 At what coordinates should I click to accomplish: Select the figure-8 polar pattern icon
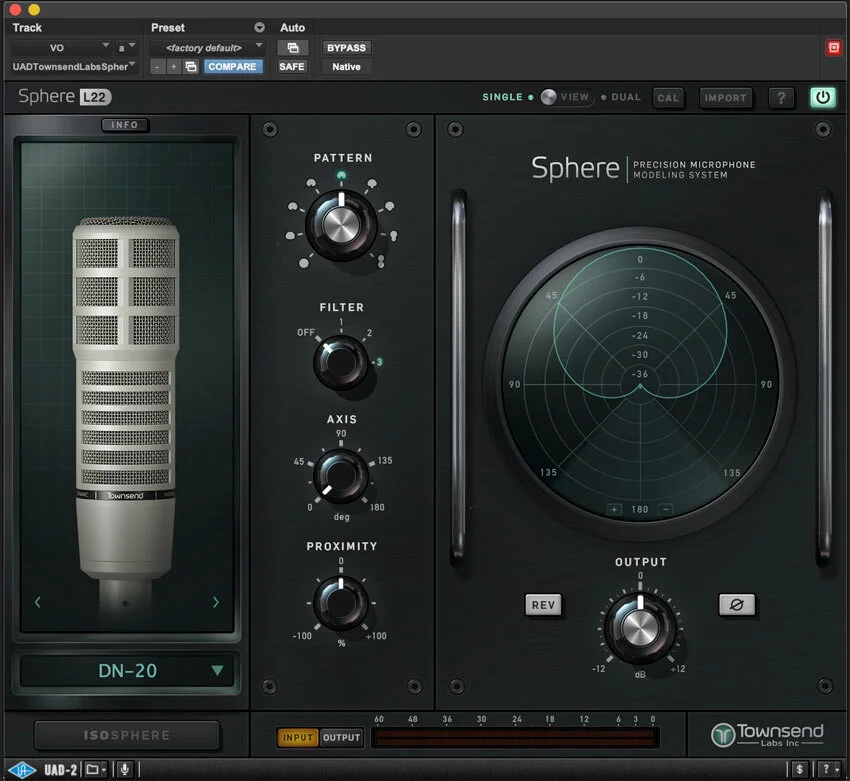tap(381, 262)
